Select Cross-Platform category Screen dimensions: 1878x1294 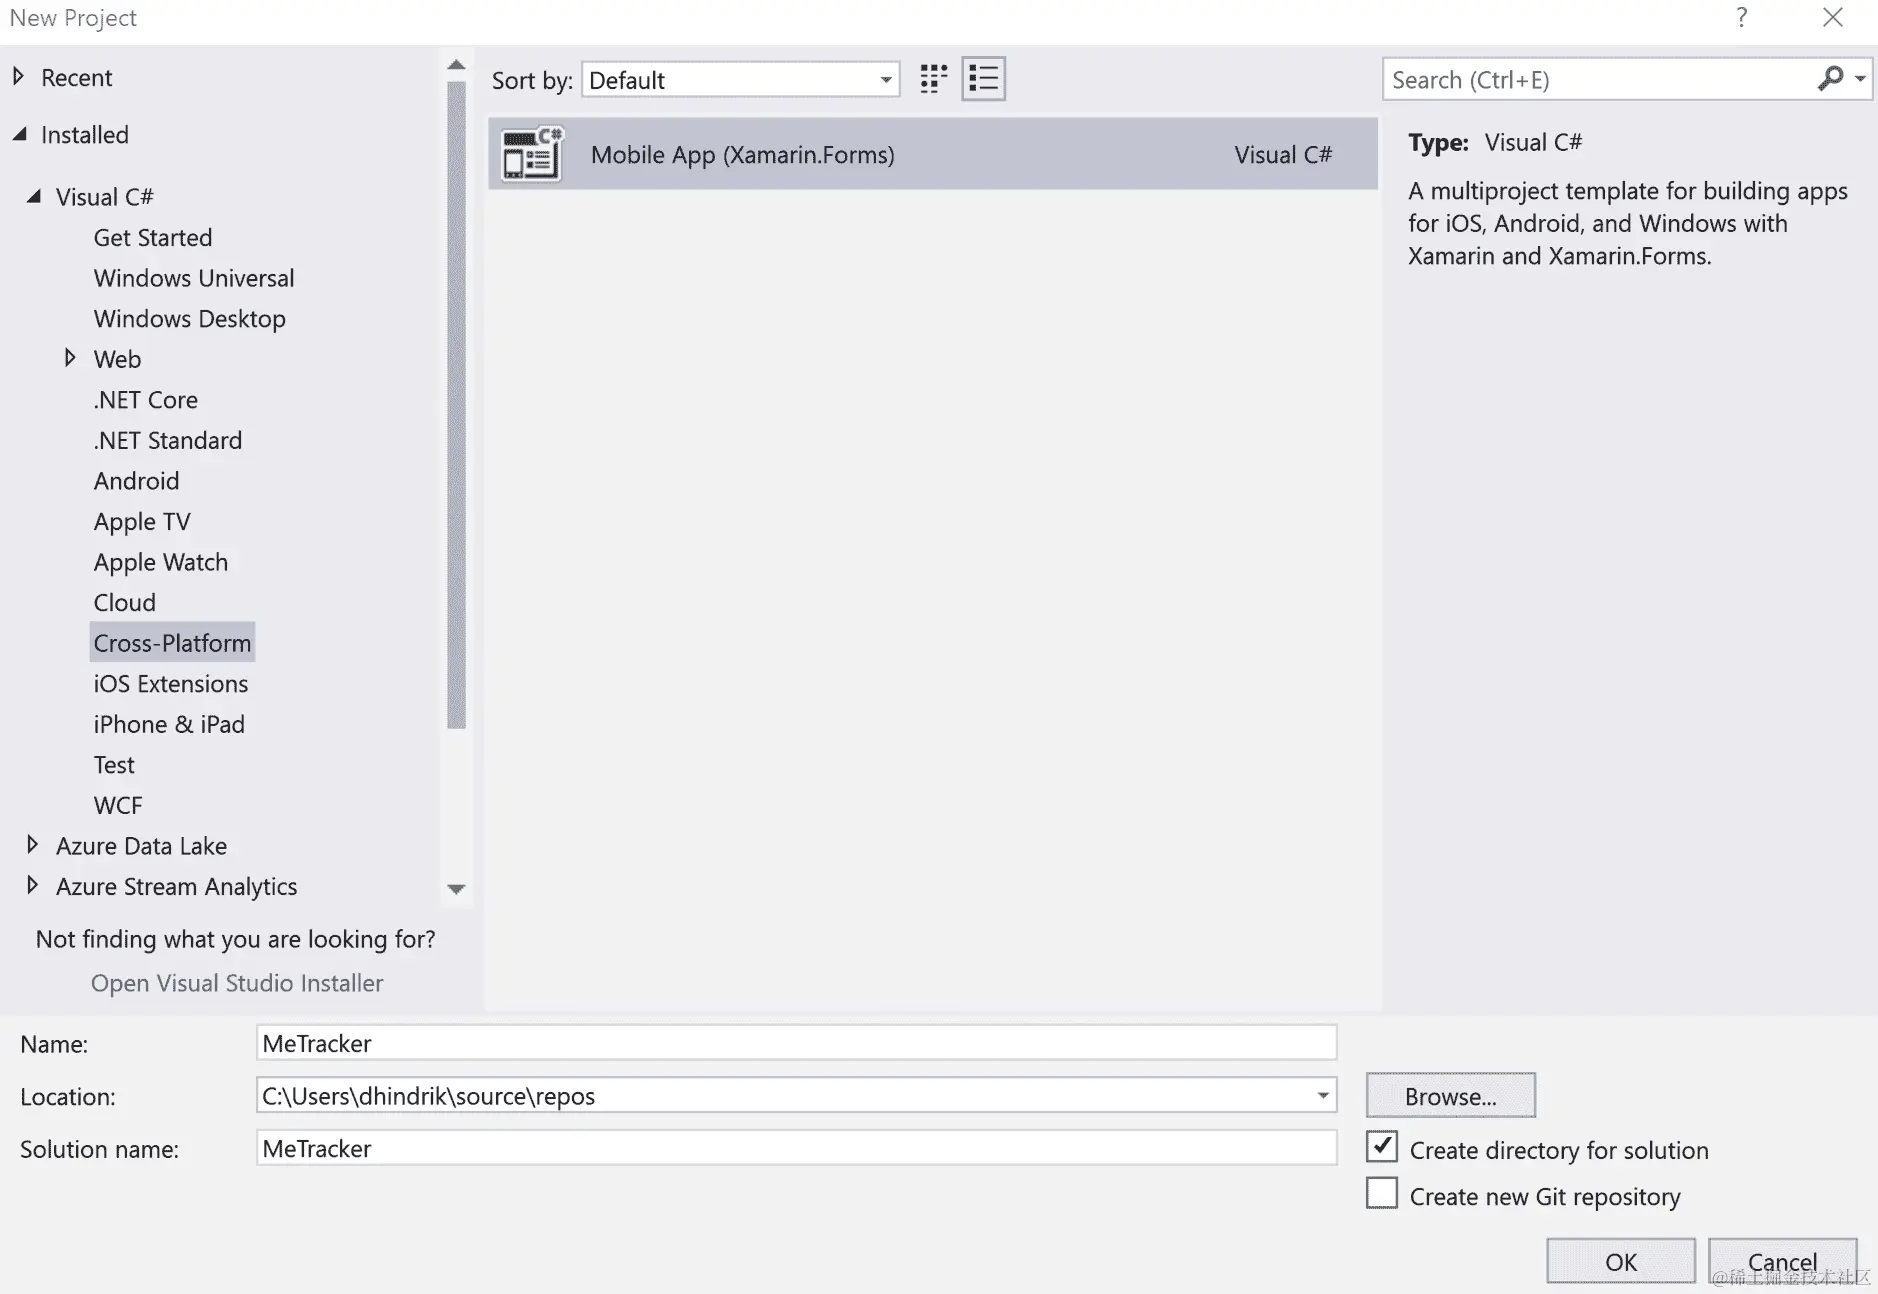point(172,643)
